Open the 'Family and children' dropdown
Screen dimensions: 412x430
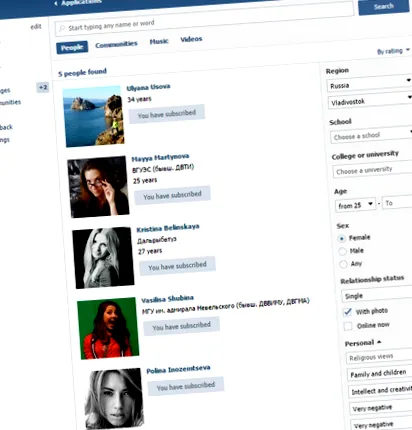tap(380, 373)
